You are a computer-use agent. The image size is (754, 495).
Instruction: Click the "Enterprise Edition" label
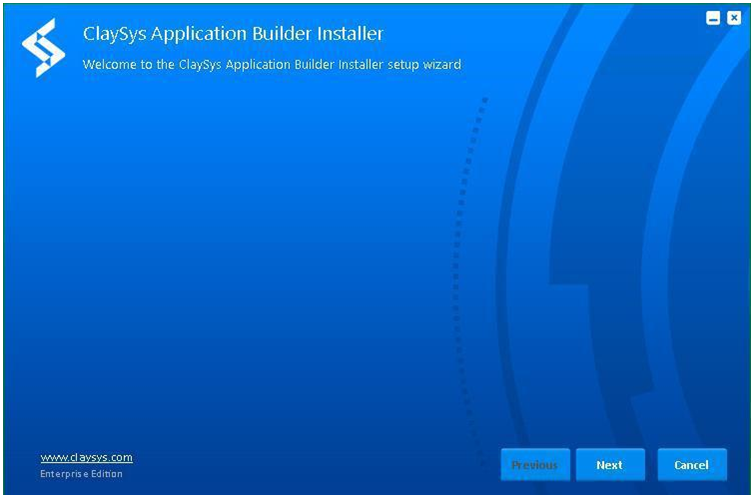pyautogui.click(x=81, y=474)
